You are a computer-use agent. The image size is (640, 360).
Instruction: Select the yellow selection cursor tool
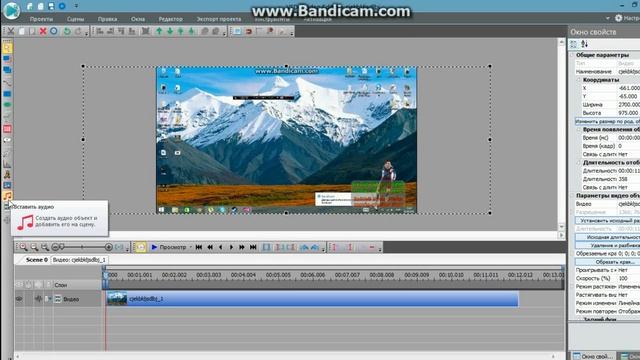(7, 48)
